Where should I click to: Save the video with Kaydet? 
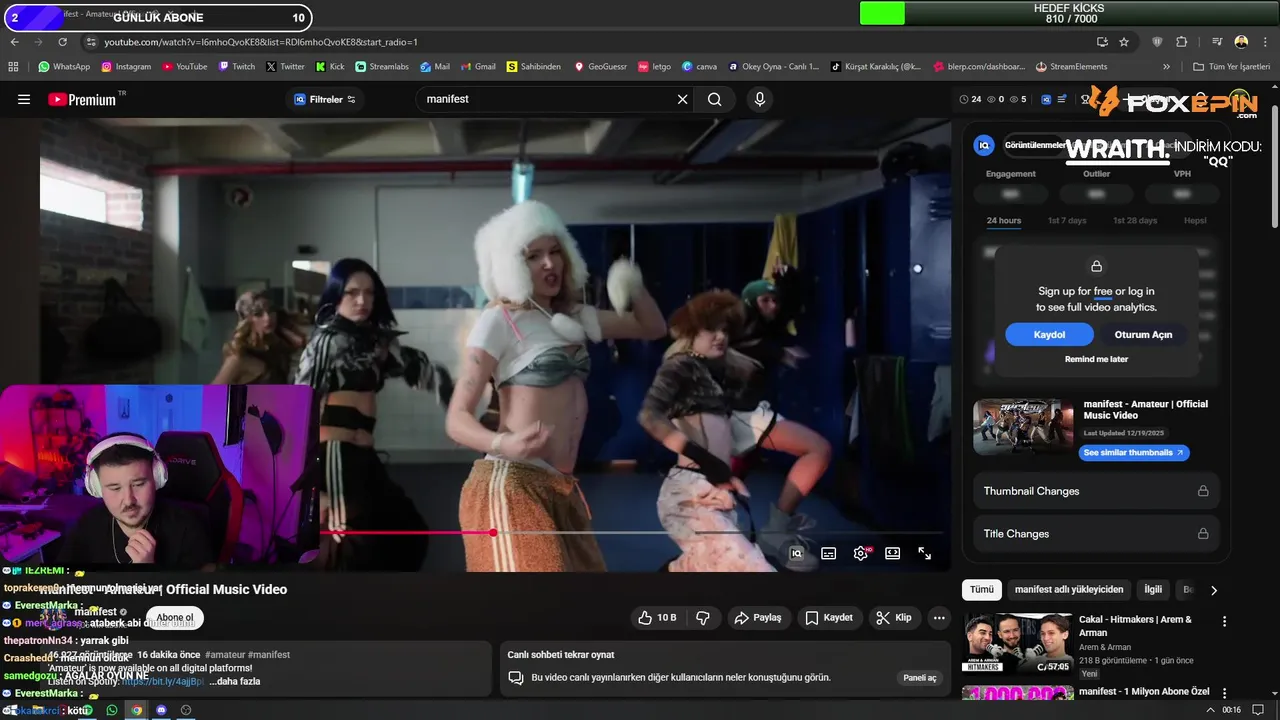[829, 618]
